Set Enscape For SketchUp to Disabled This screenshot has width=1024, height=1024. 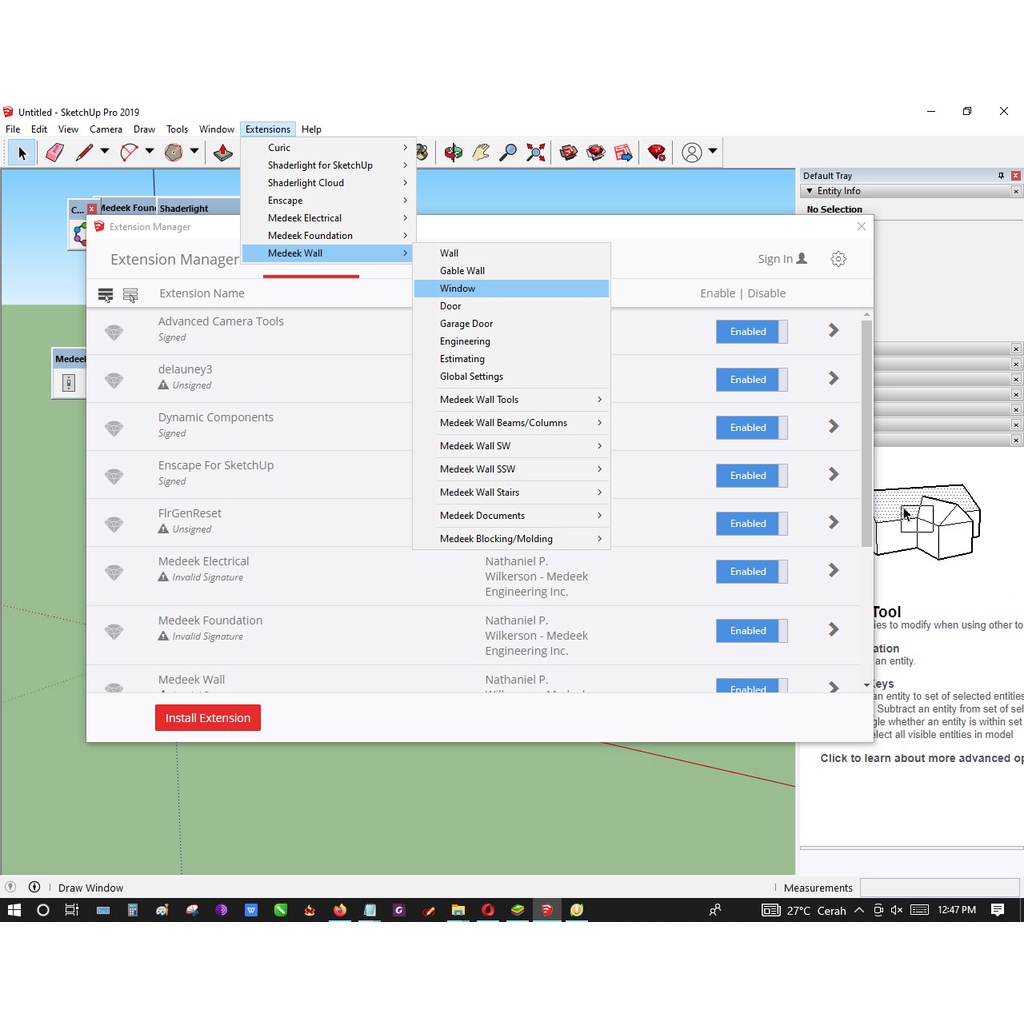click(751, 475)
